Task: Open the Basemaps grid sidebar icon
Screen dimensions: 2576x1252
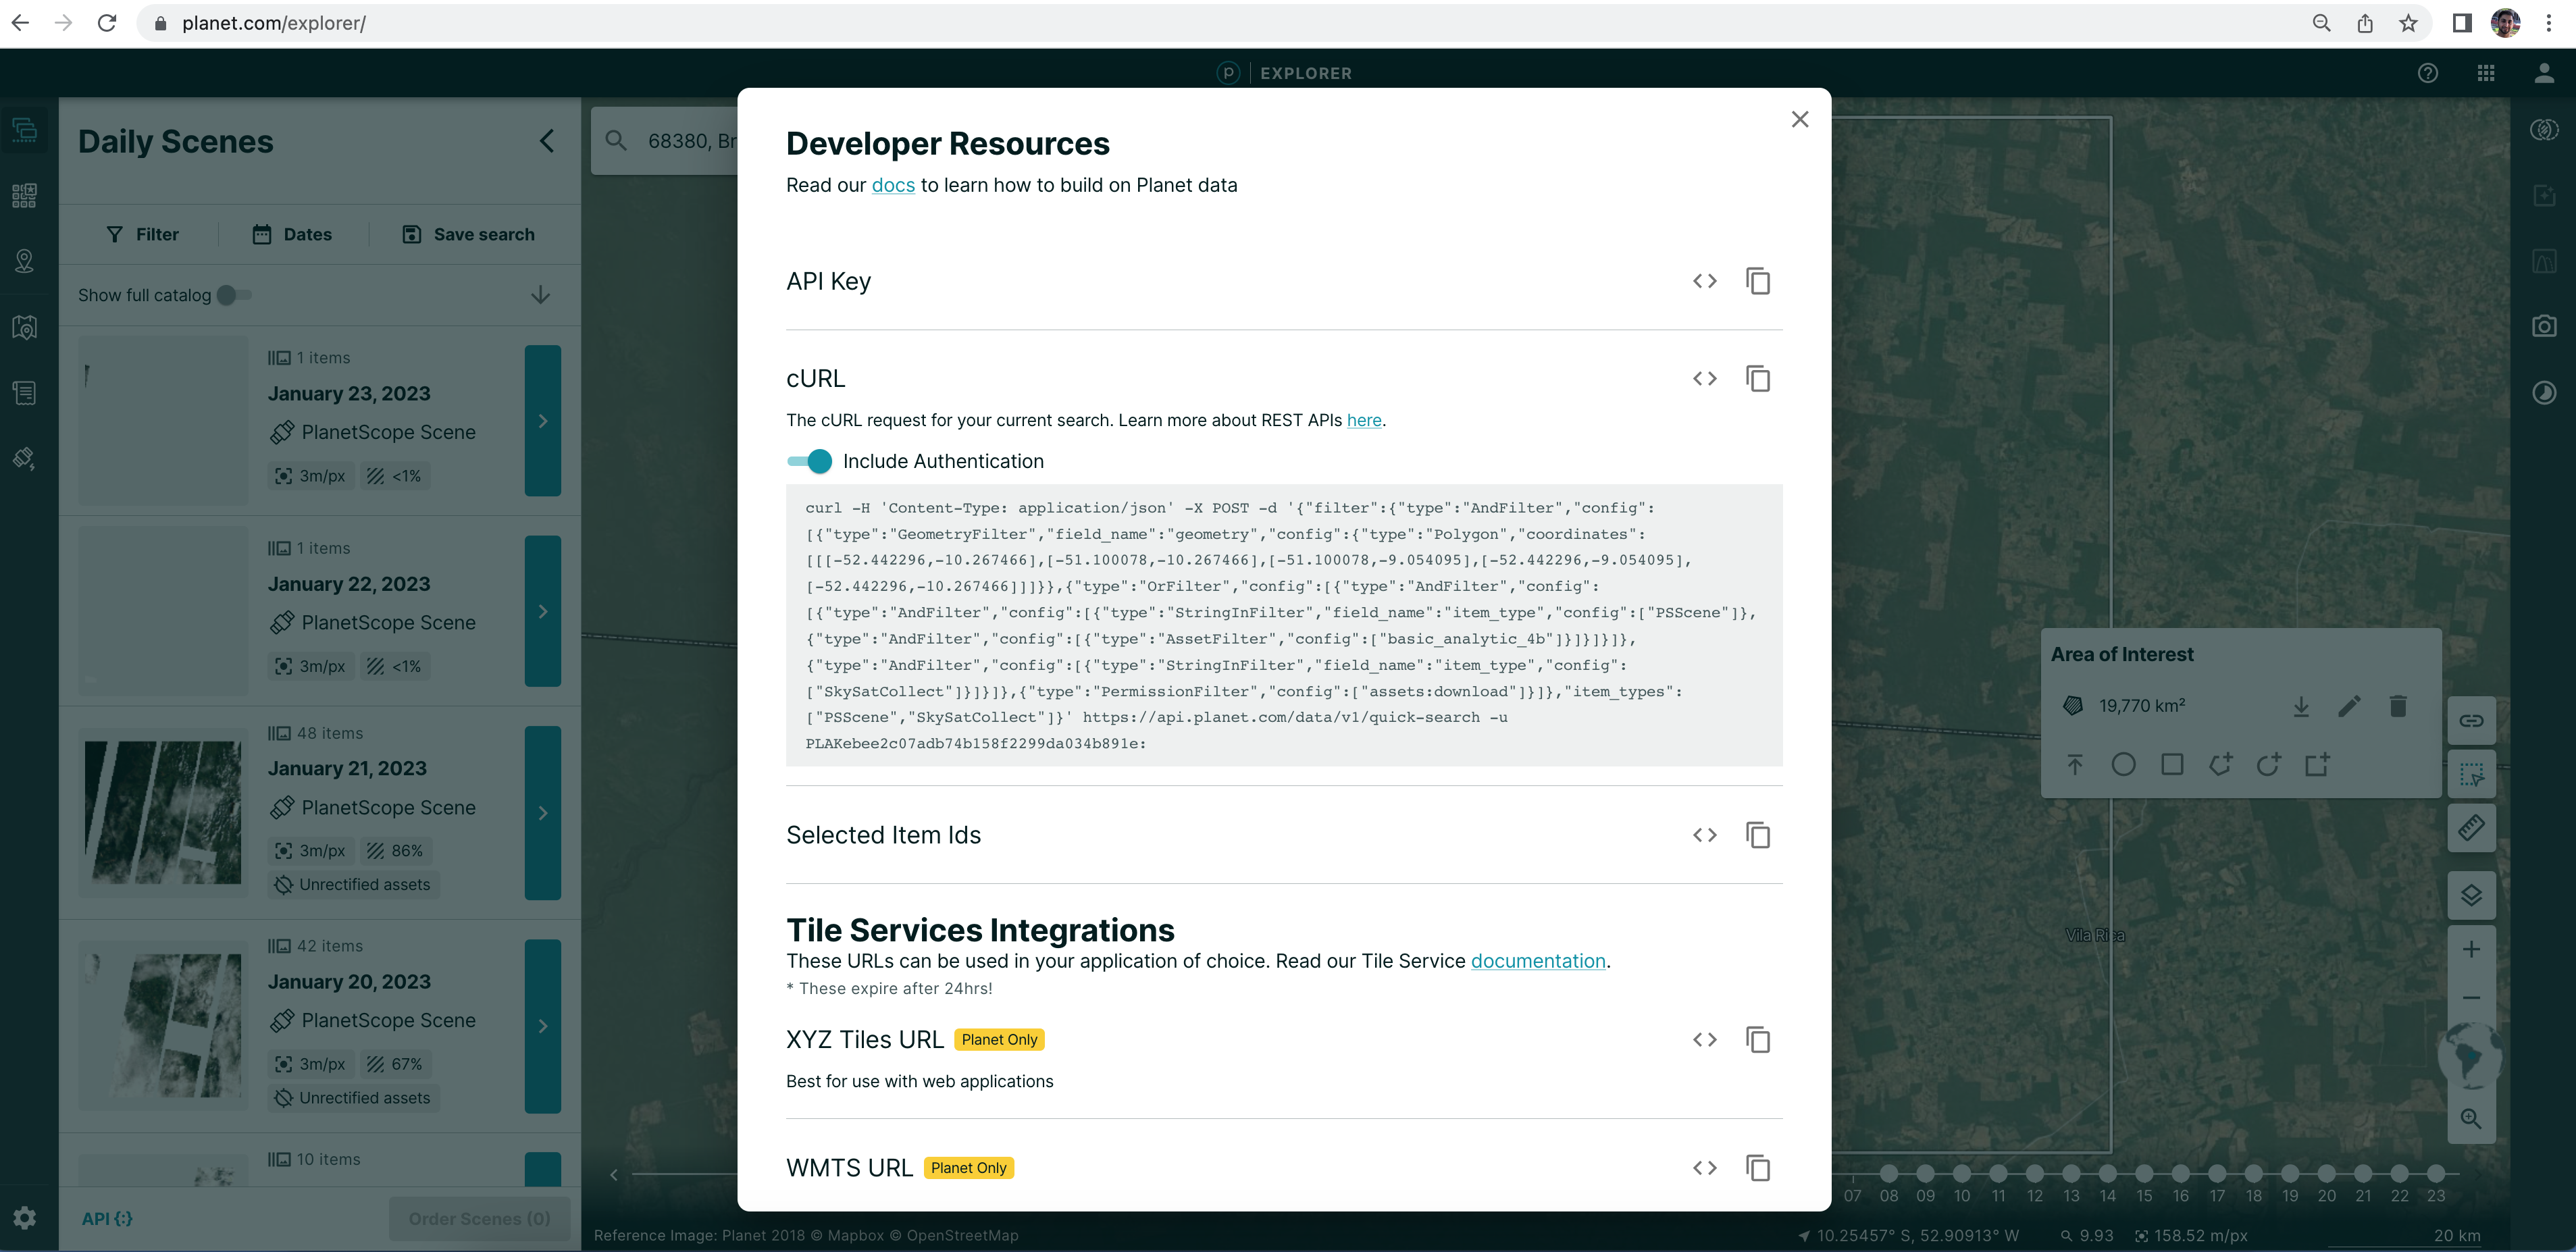Action: coord(25,195)
